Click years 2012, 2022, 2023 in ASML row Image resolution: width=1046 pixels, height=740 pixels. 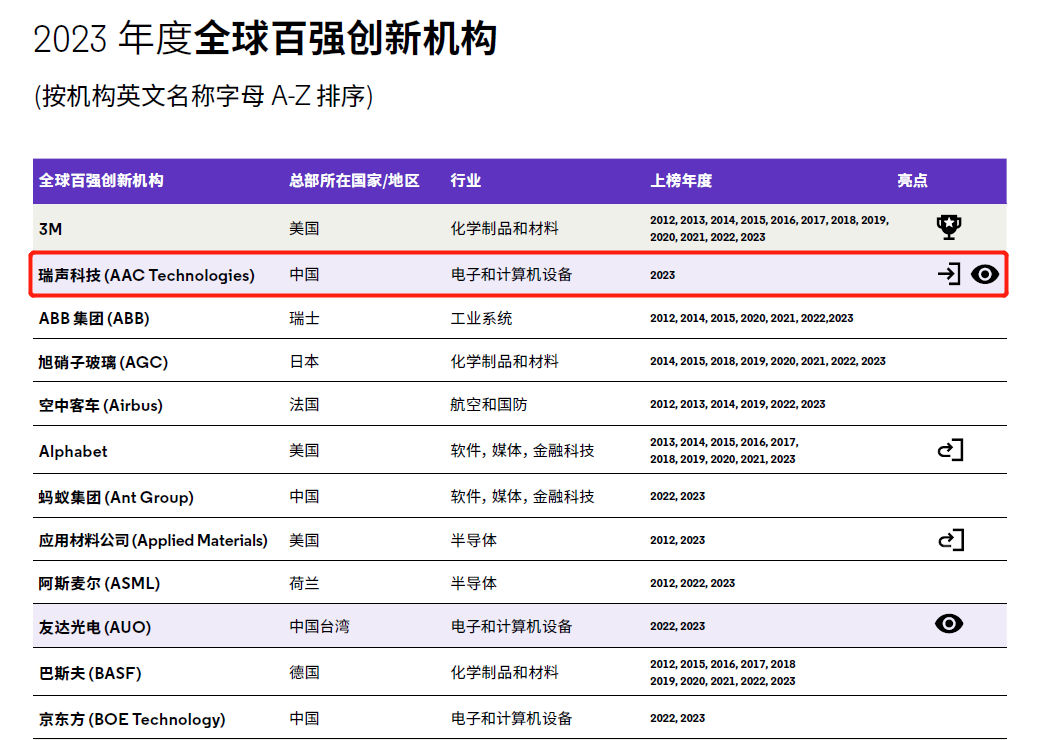point(692,583)
